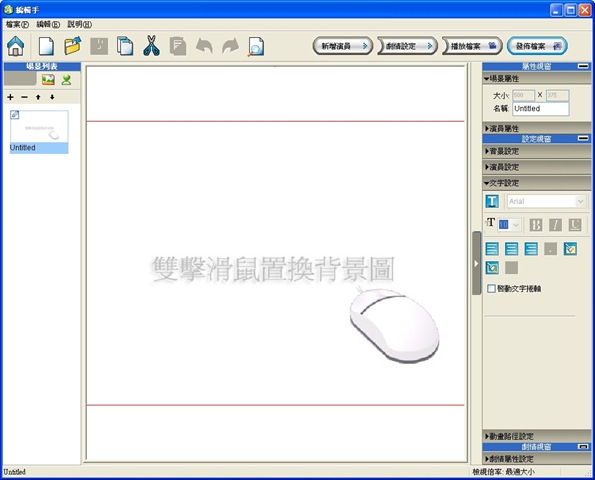595x480 pixels.
Task: Click the redo arrow icon
Action: click(x=230, y=46)
